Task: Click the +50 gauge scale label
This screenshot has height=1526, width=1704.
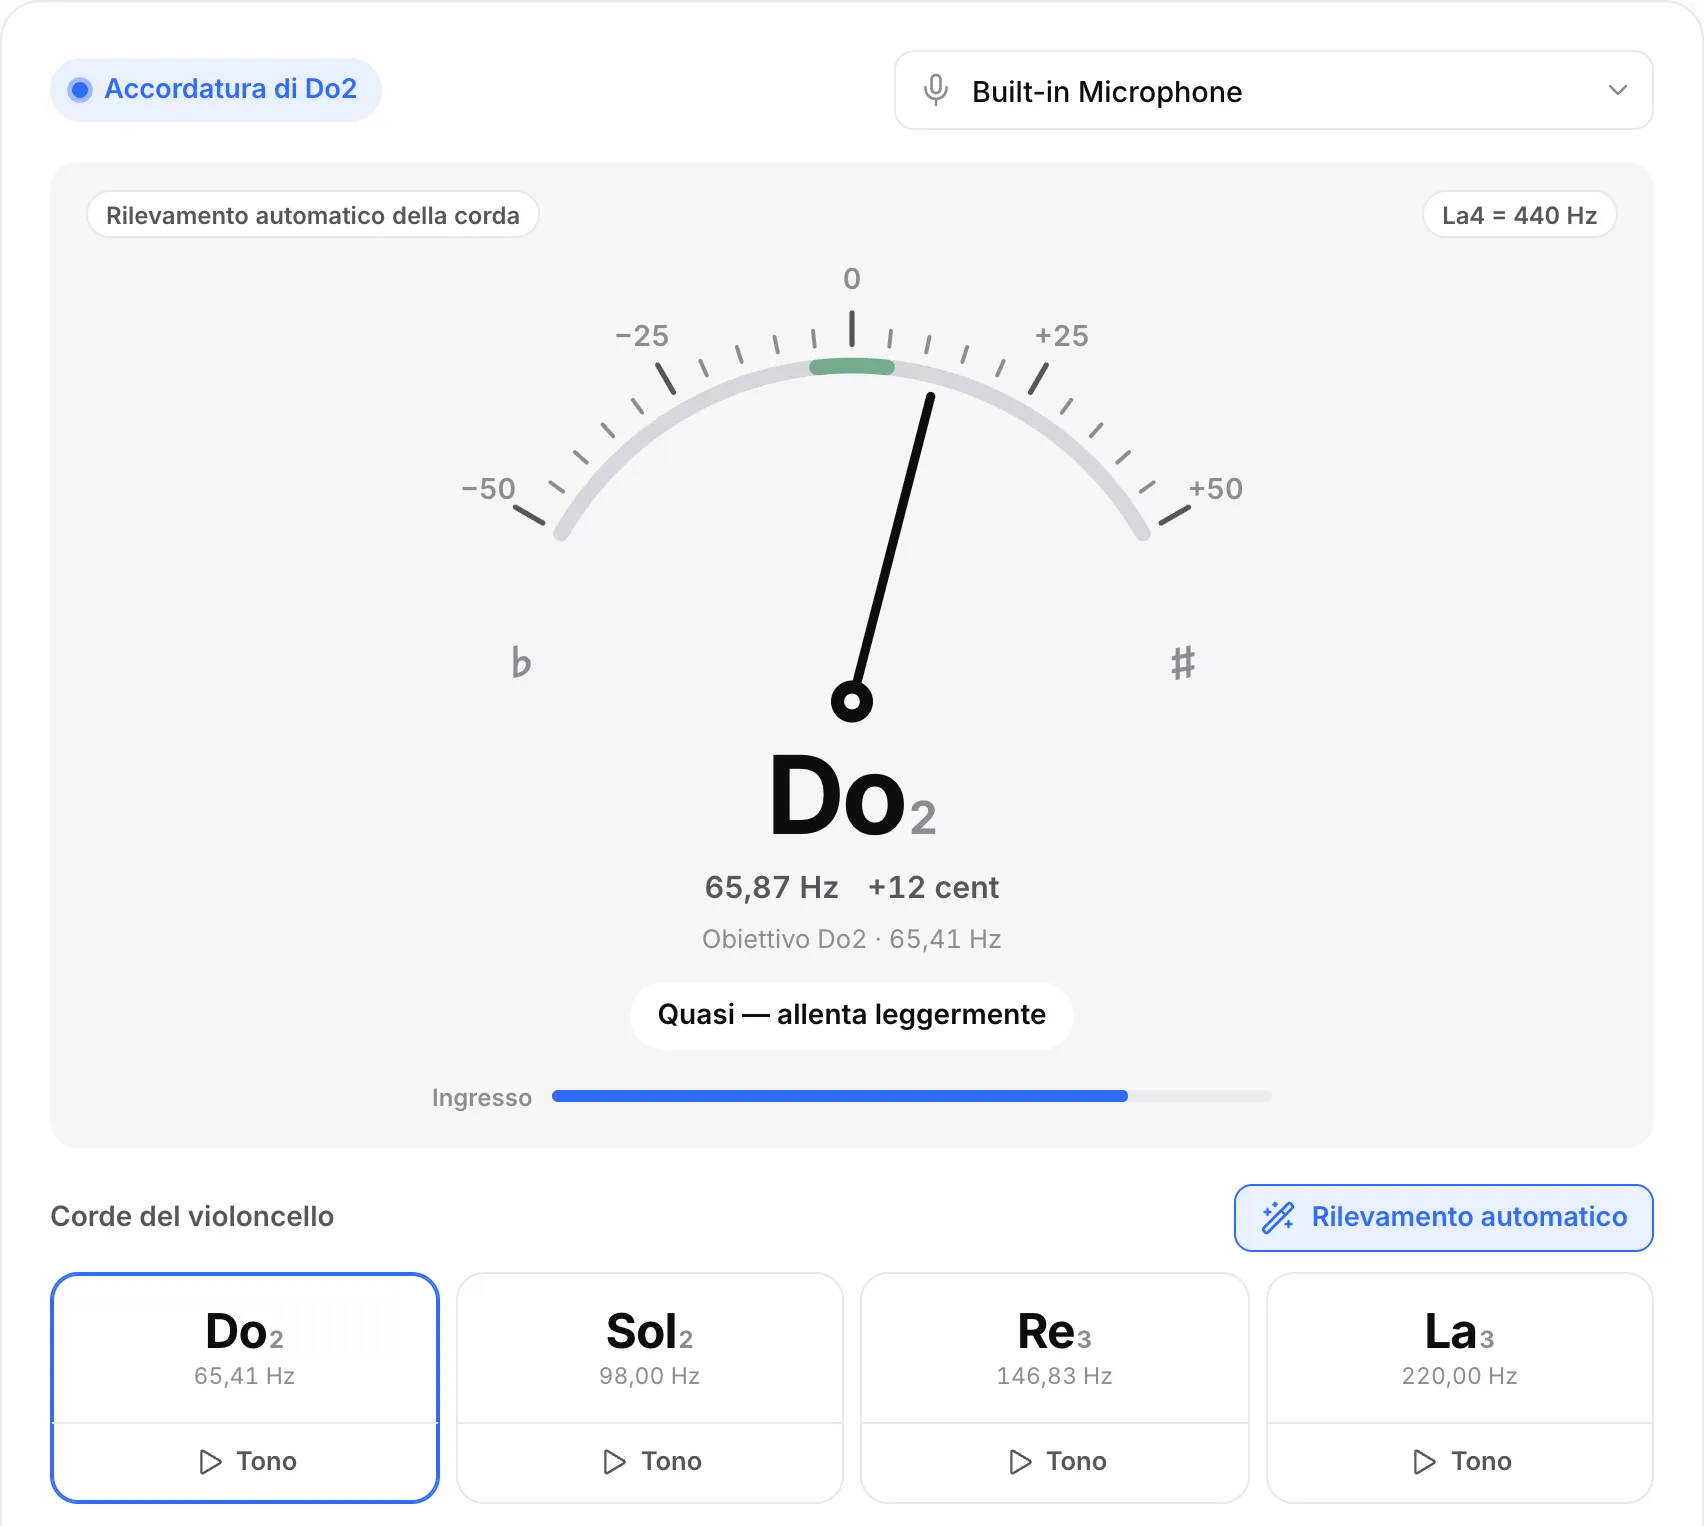Action: coord(1215,489)
